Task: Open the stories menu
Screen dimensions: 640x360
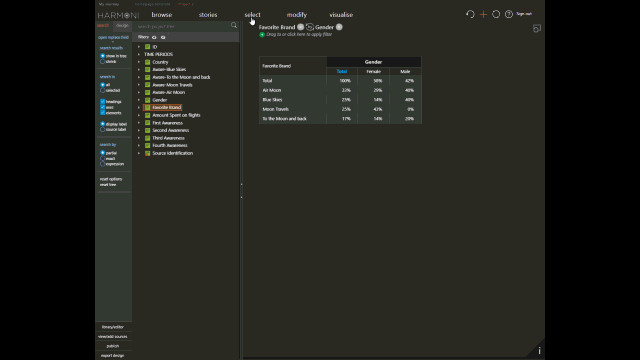Action: [208, 15]
